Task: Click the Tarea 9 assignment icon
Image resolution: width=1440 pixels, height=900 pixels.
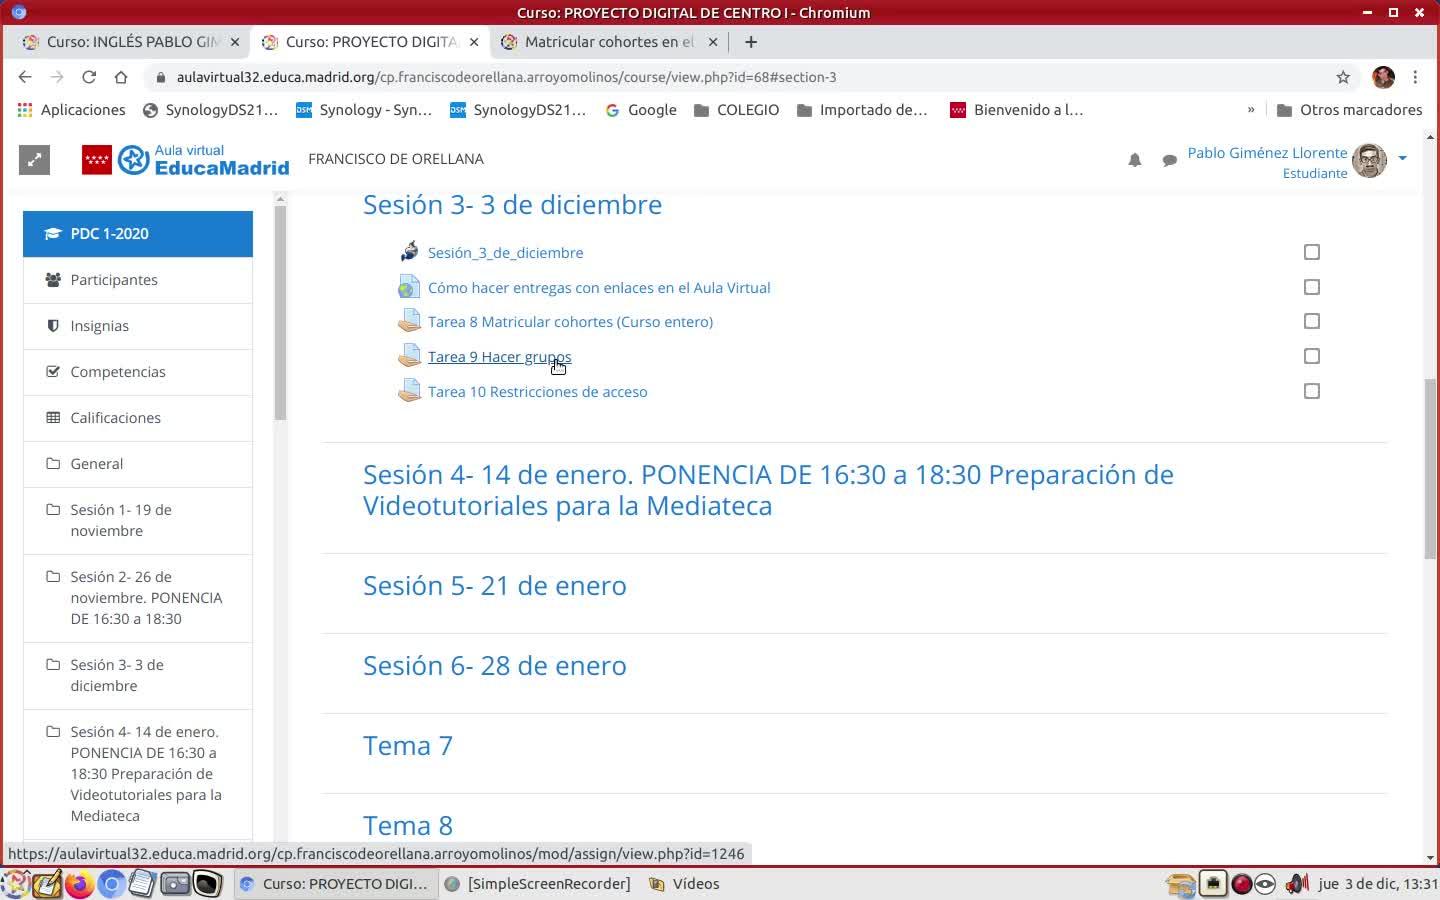Action: 409,356
